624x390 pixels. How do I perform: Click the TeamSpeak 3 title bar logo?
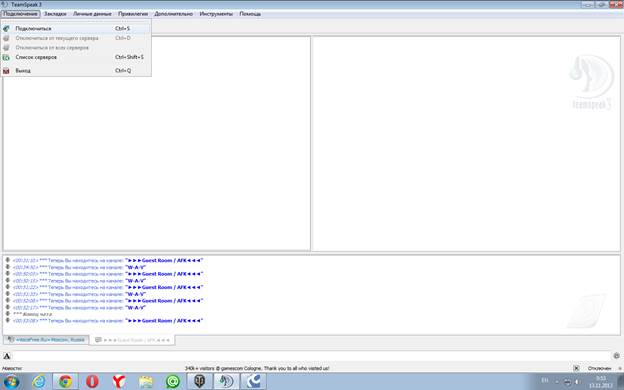coord(5,4)
